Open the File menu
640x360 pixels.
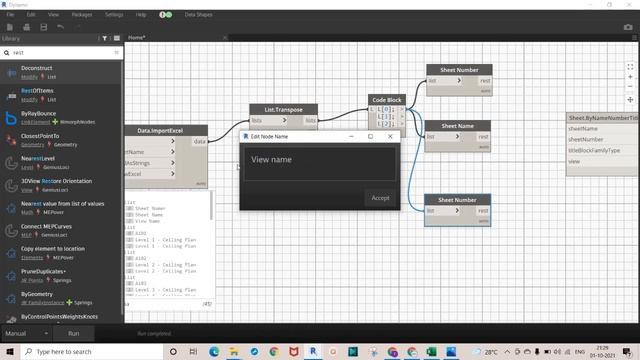point(10,15)
